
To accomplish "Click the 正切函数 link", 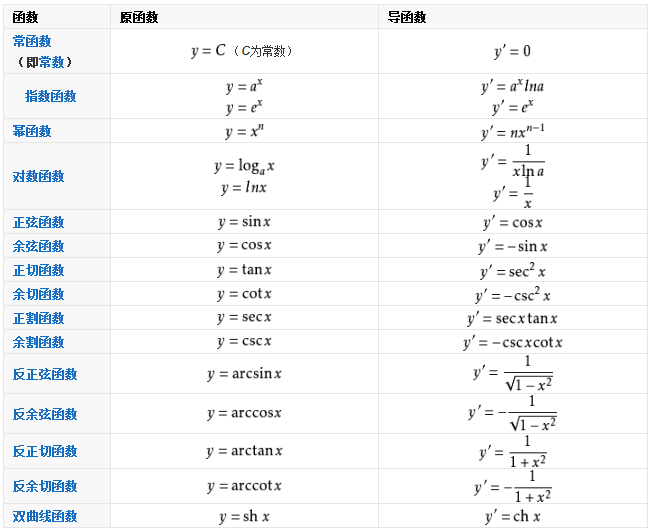I will (38, 270).
